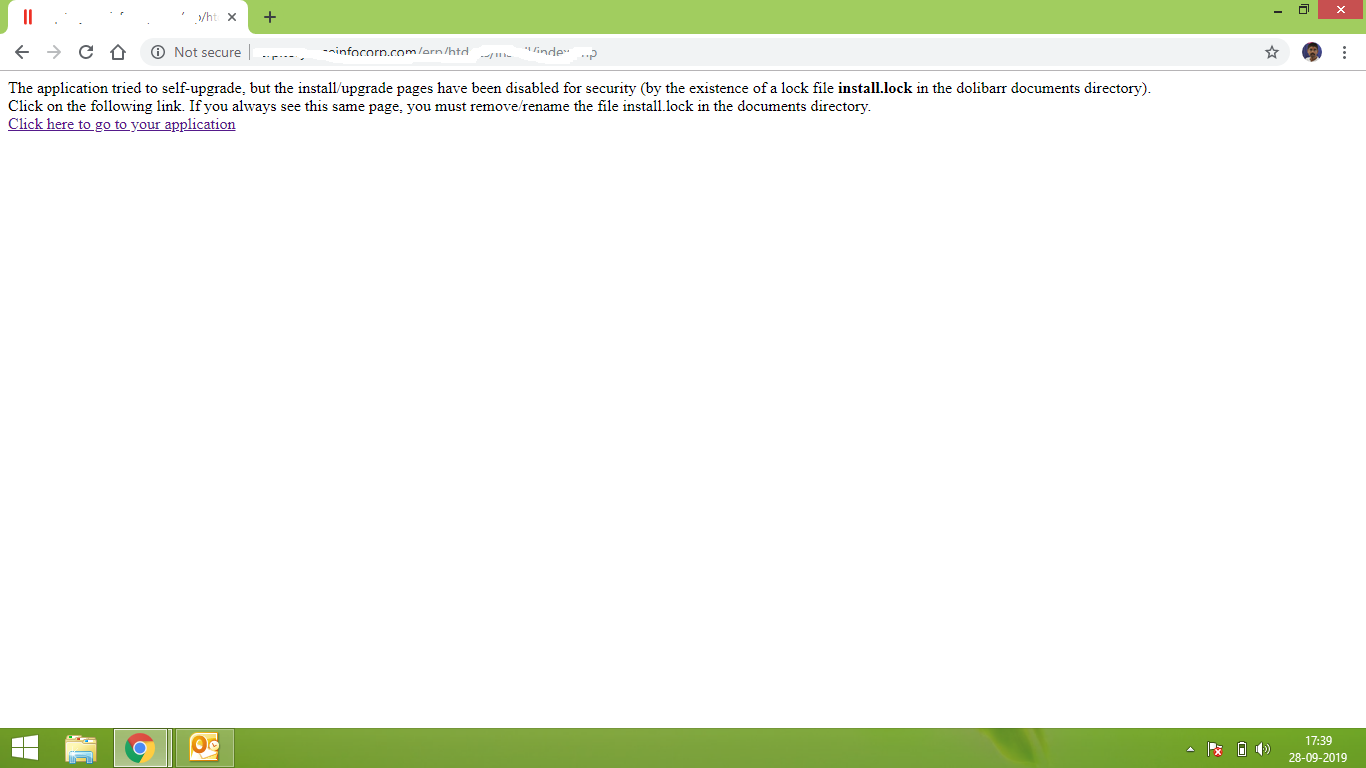The image size is (1366, 768).
Task: Open Action Center flag notification icon
Action: click(x=1215, y=749)
